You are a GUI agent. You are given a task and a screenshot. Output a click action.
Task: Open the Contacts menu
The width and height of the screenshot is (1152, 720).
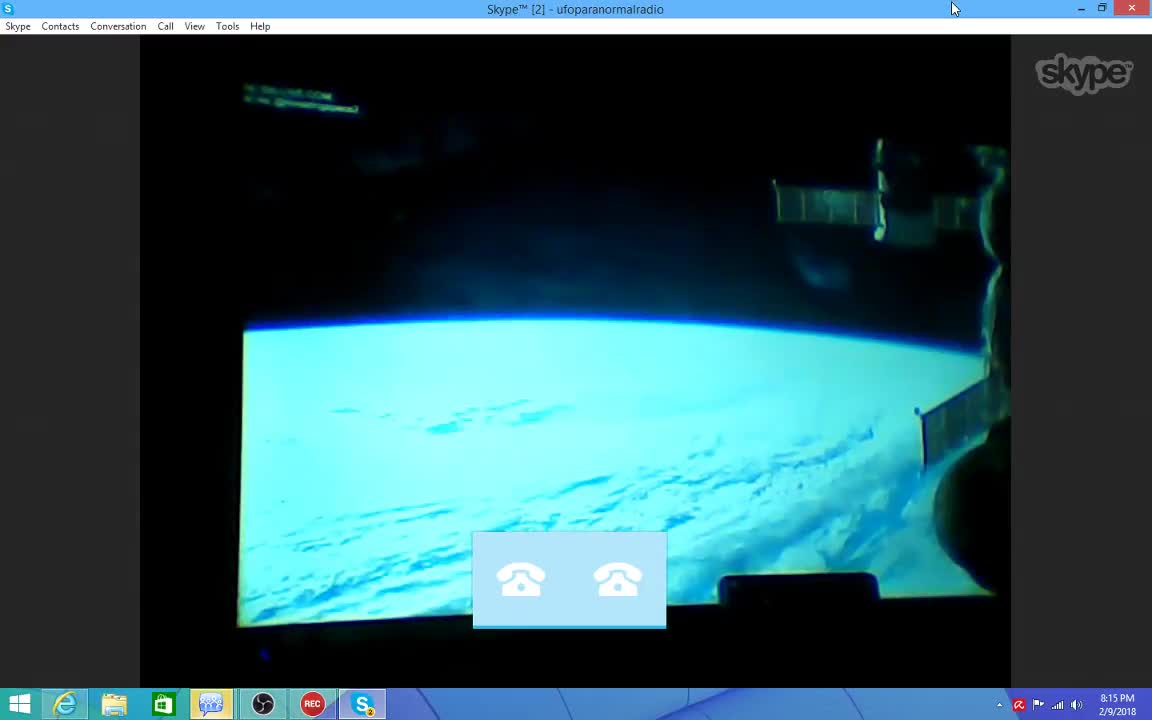[x=60, y=26]
